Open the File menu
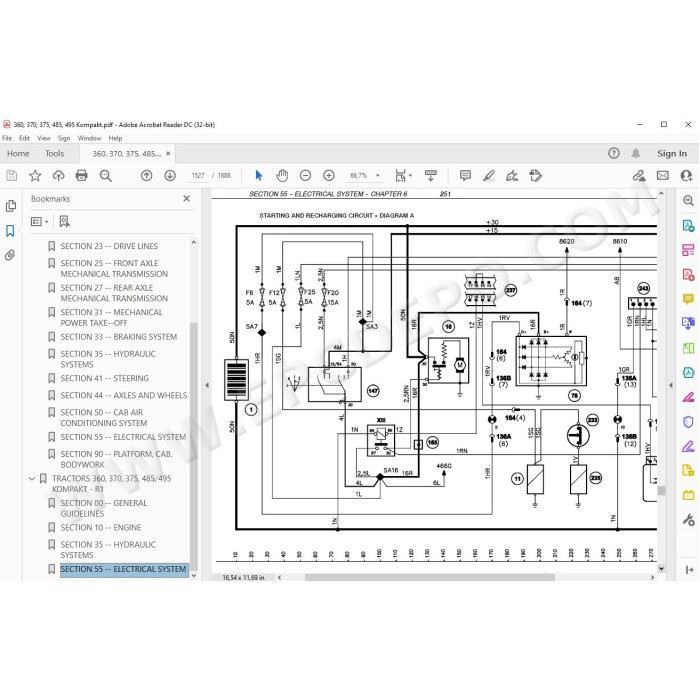Image resolution: width=700 pixels, height=700 pixels. coord(7,138)
